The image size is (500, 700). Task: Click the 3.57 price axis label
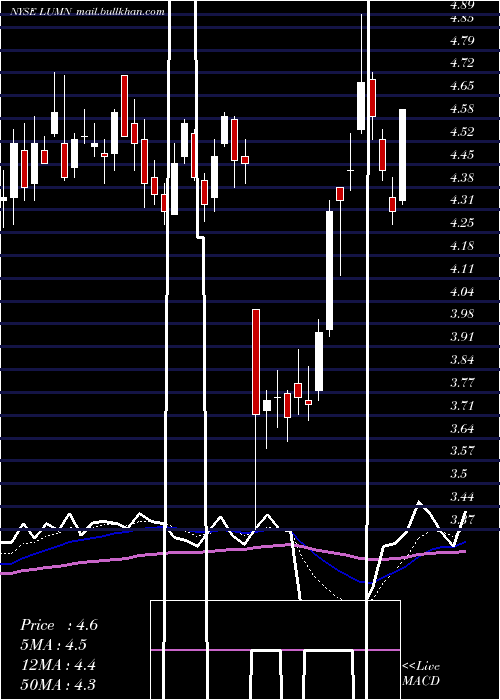click(462, 450)
